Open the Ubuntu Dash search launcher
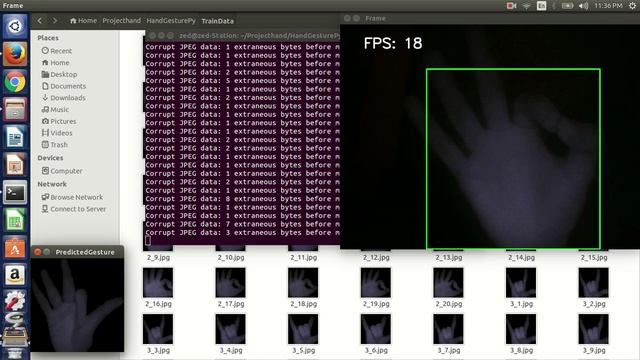The width and height of the screenshot is (640, 360). point(15,27)
